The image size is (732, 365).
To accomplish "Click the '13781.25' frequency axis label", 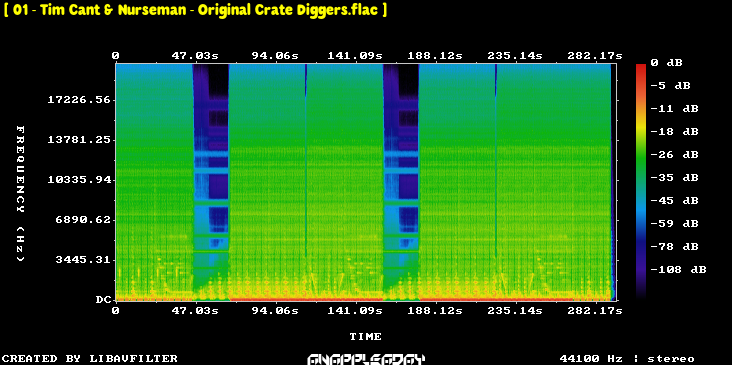I will point(79,140).
